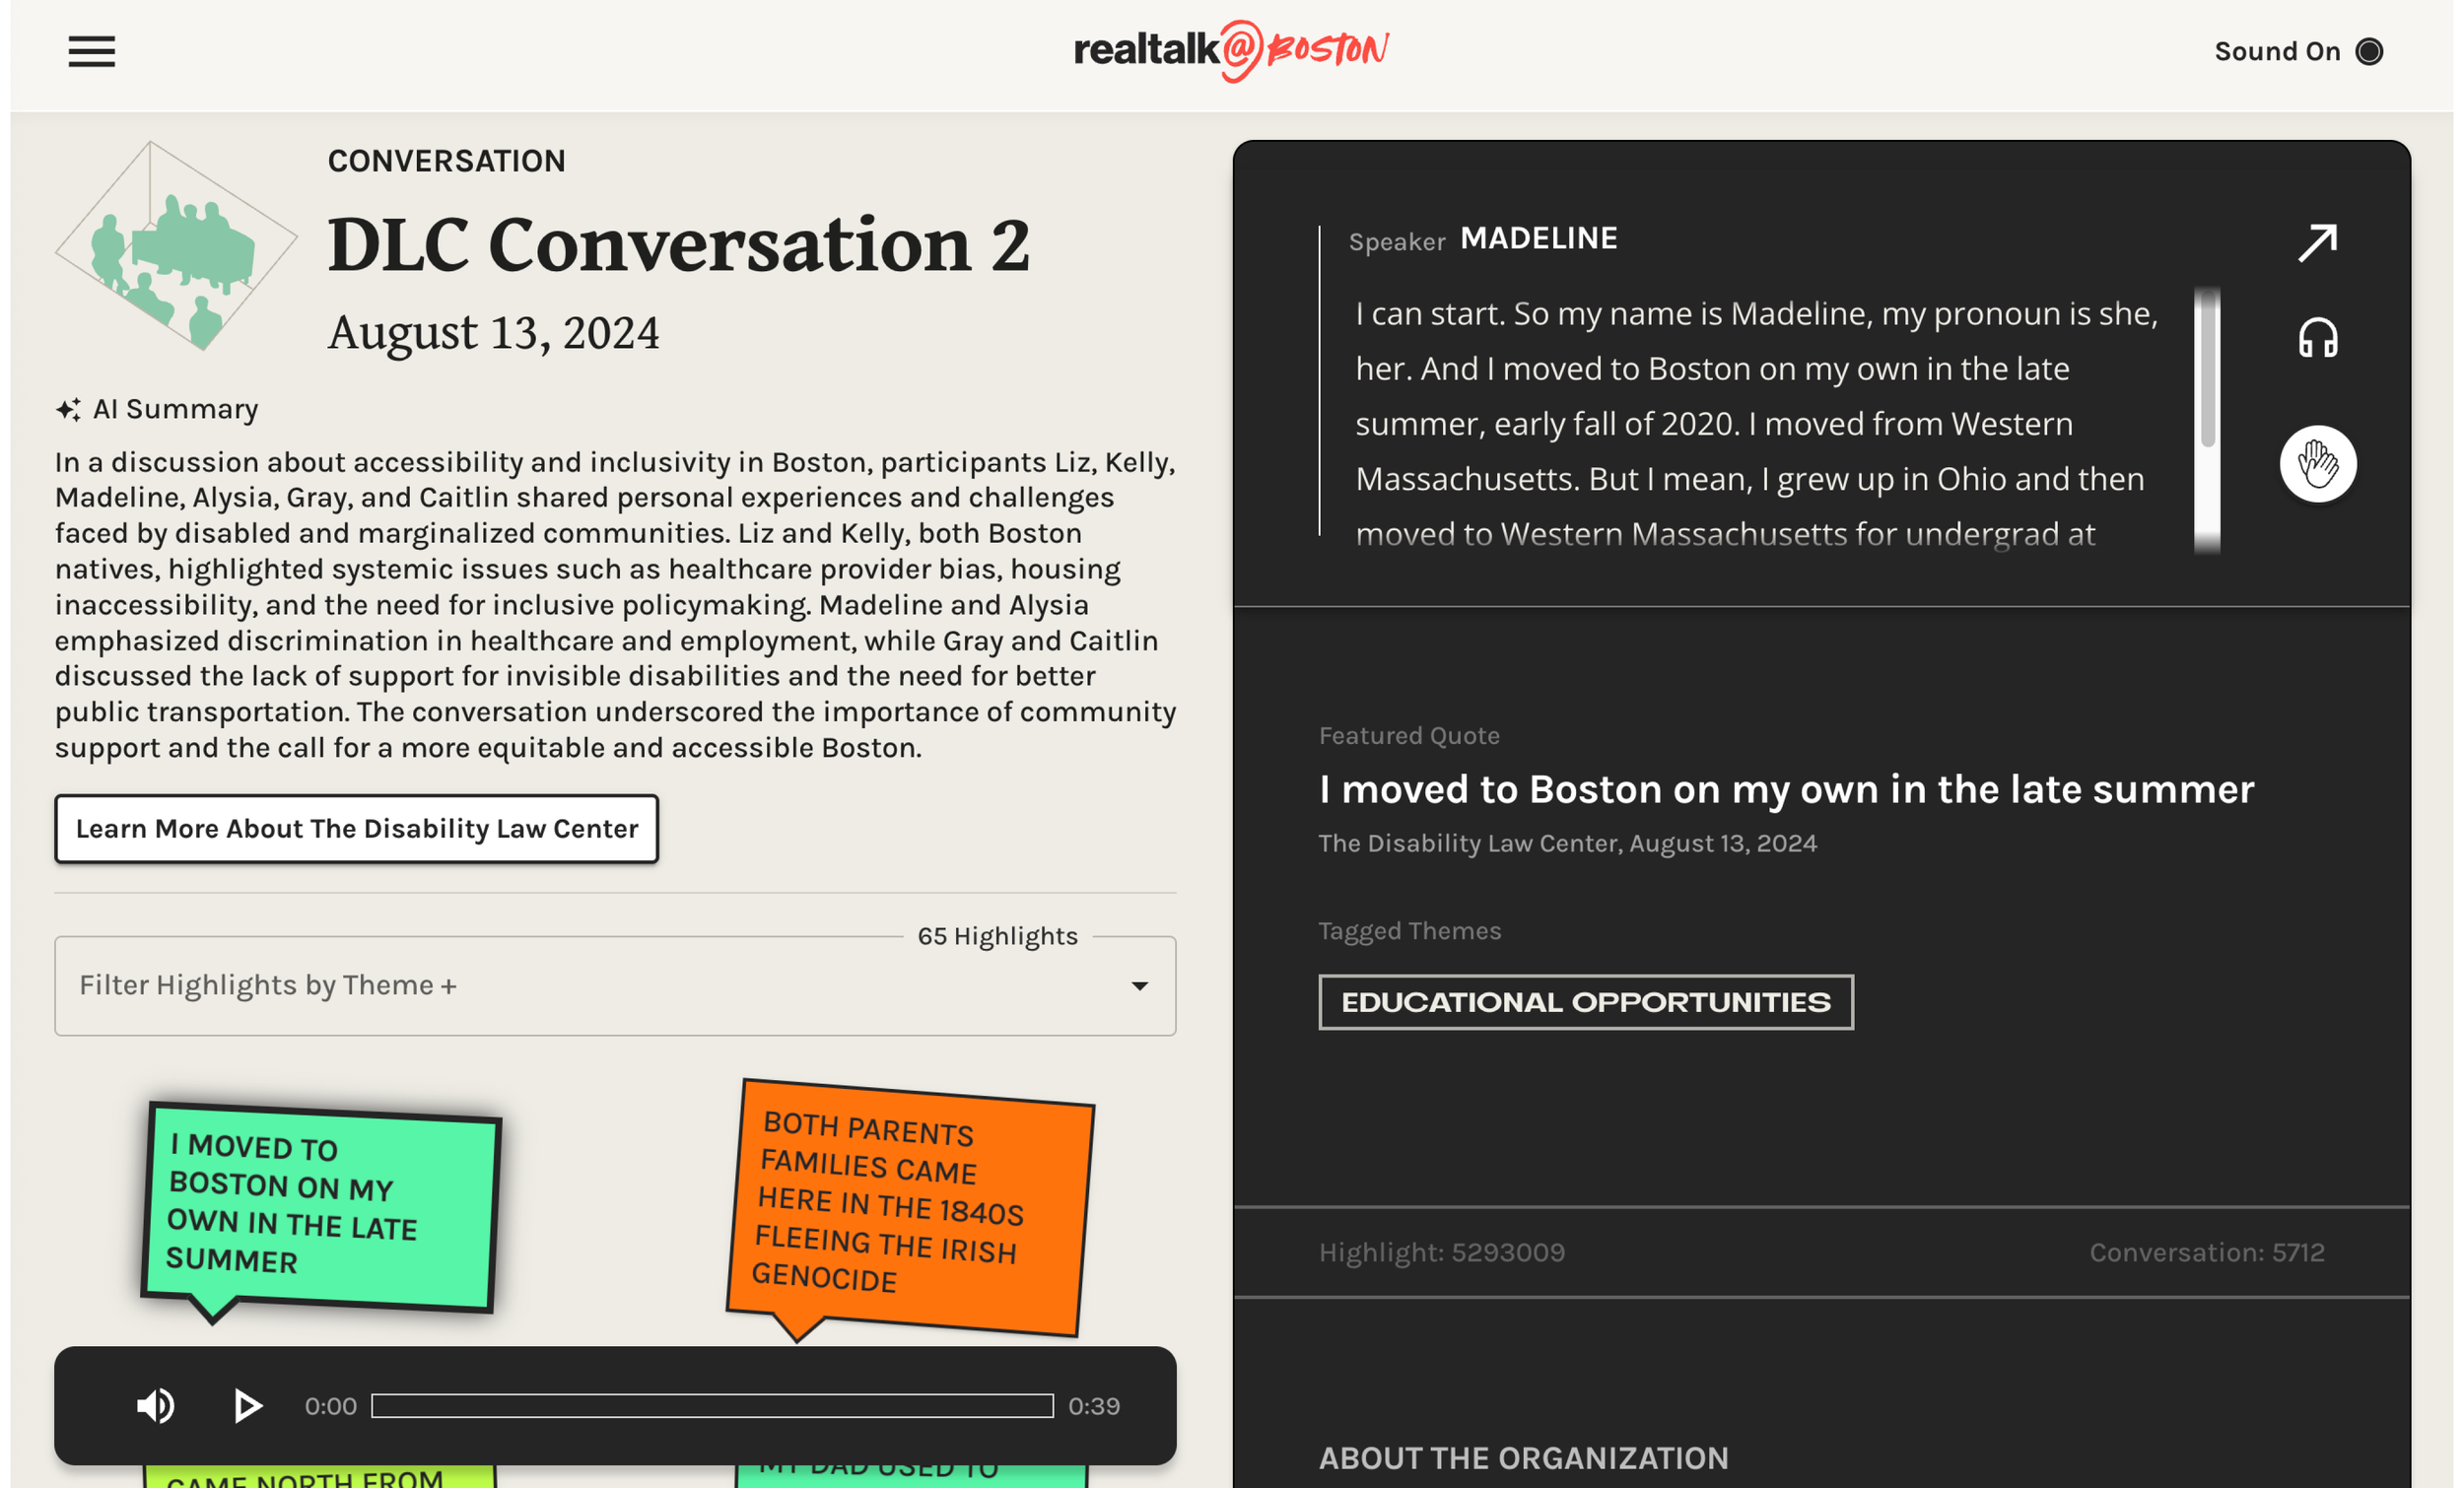
Task: Toggle the Sound On switch
Action: [2368, 51]
